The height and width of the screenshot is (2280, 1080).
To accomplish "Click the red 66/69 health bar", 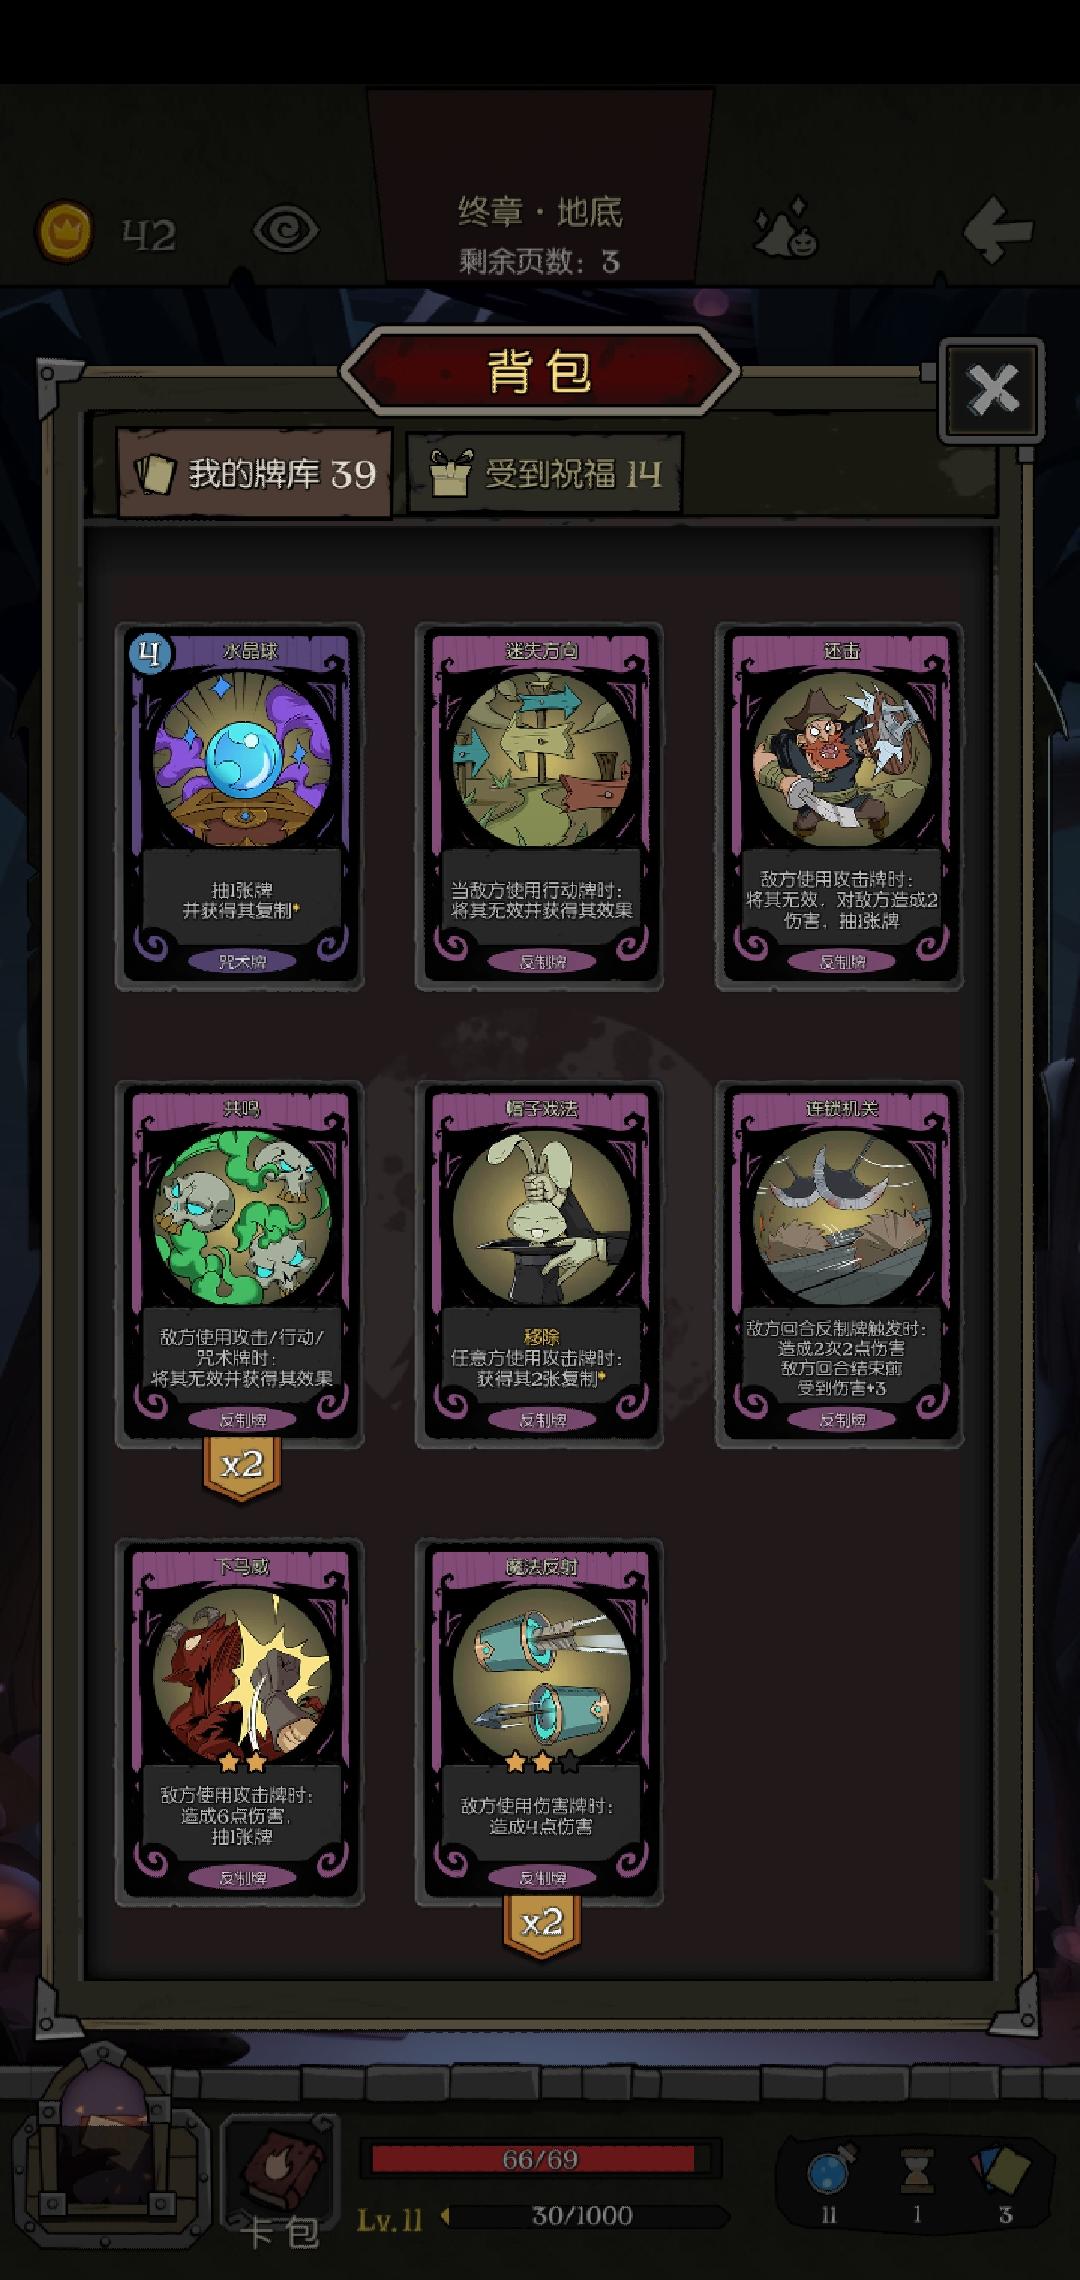I will point(540,2158).
